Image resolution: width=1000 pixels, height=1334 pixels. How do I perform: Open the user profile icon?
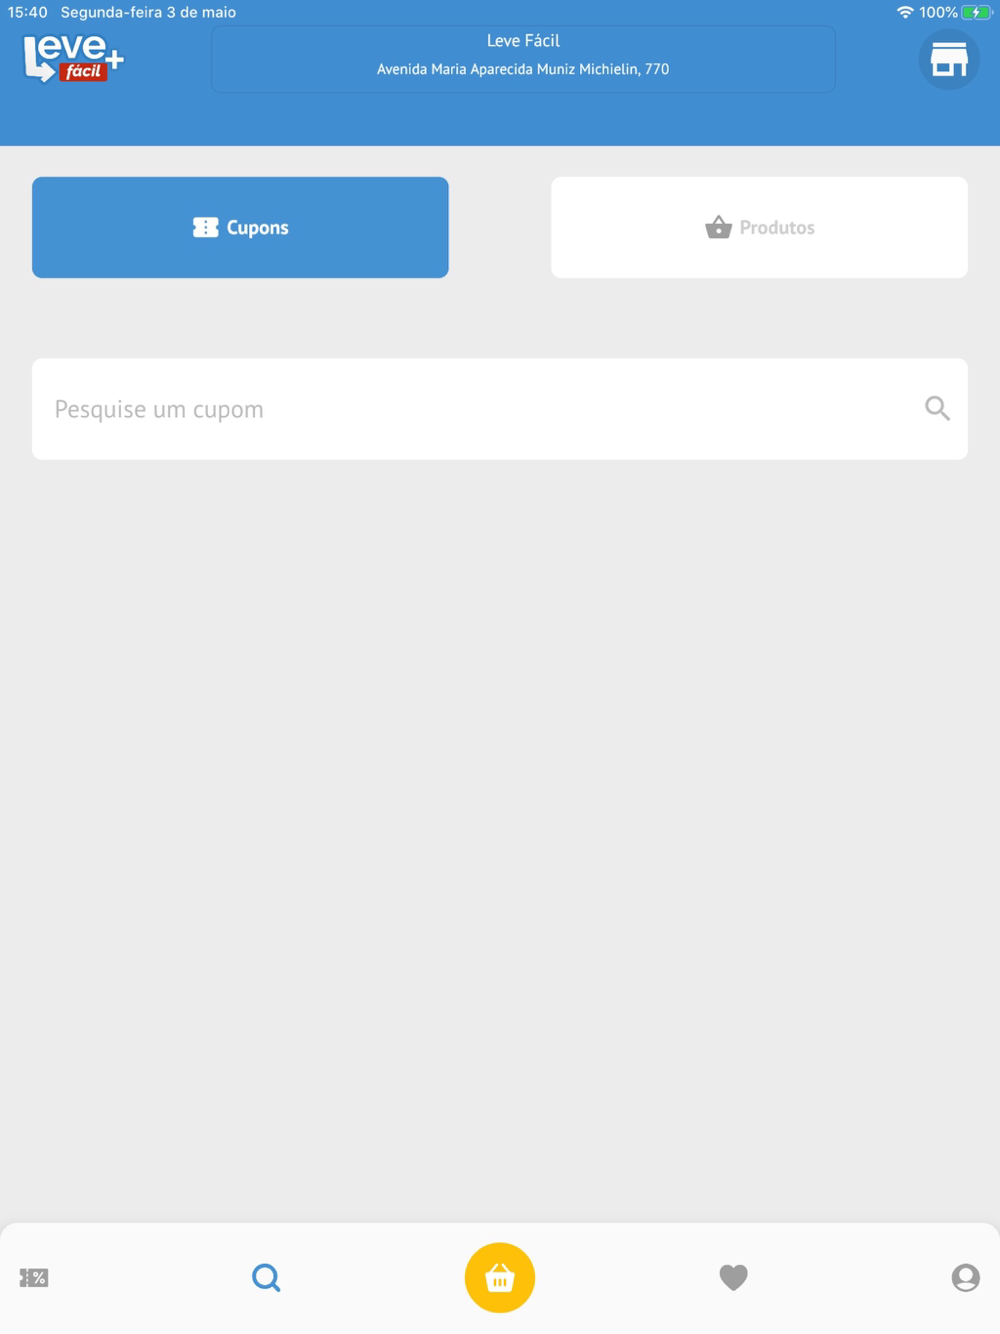click(x=965, y=1277)
